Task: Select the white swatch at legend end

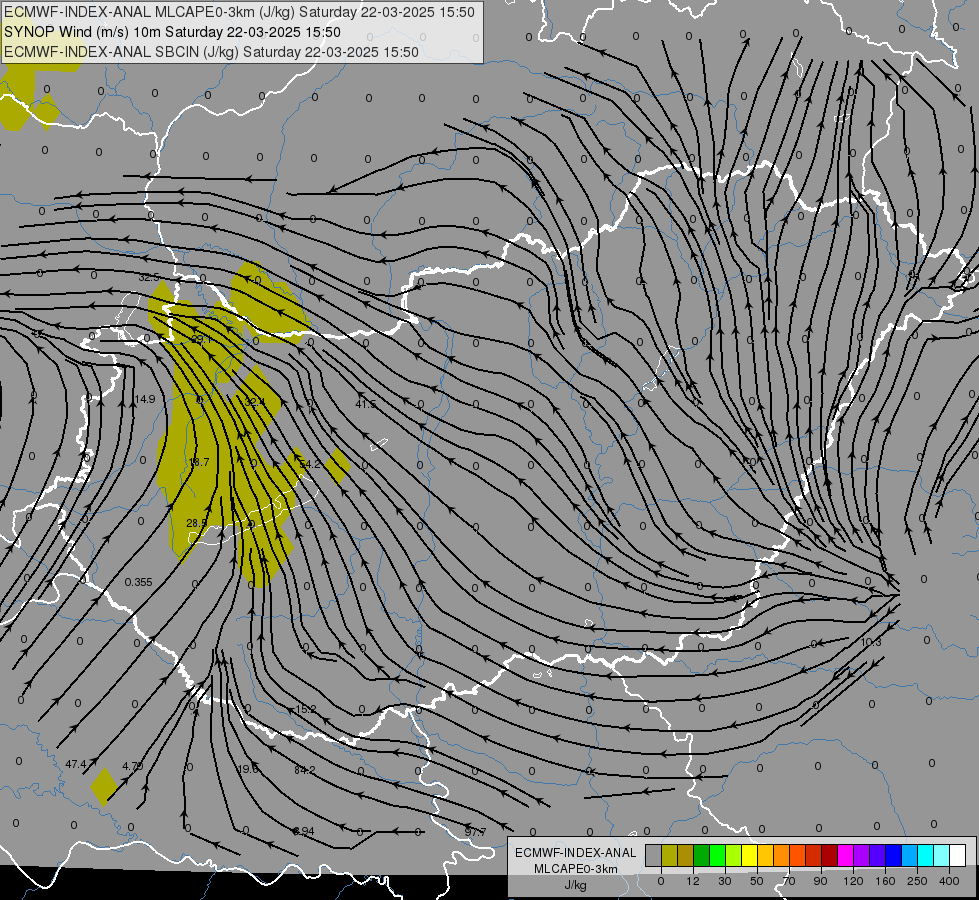Action: [957, 855]
